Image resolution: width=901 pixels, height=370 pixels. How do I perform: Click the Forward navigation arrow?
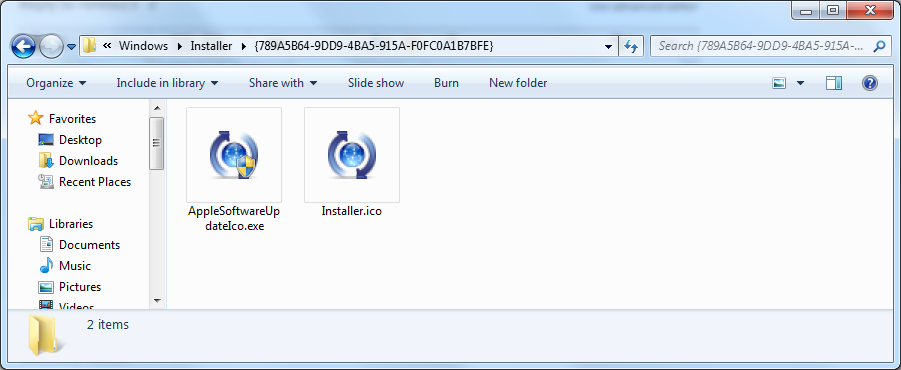(x=52, y=47)
